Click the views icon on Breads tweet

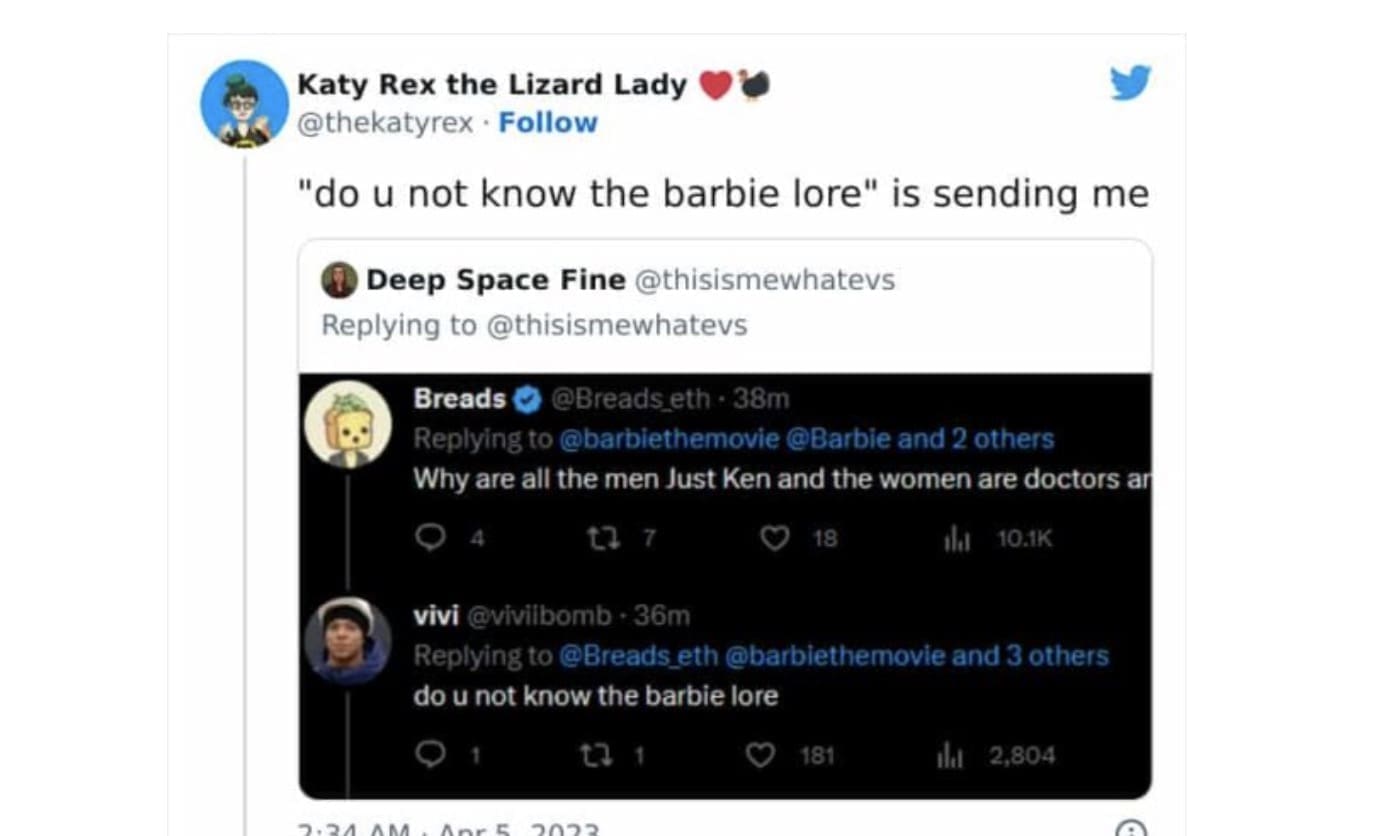(x=954, y=540)
